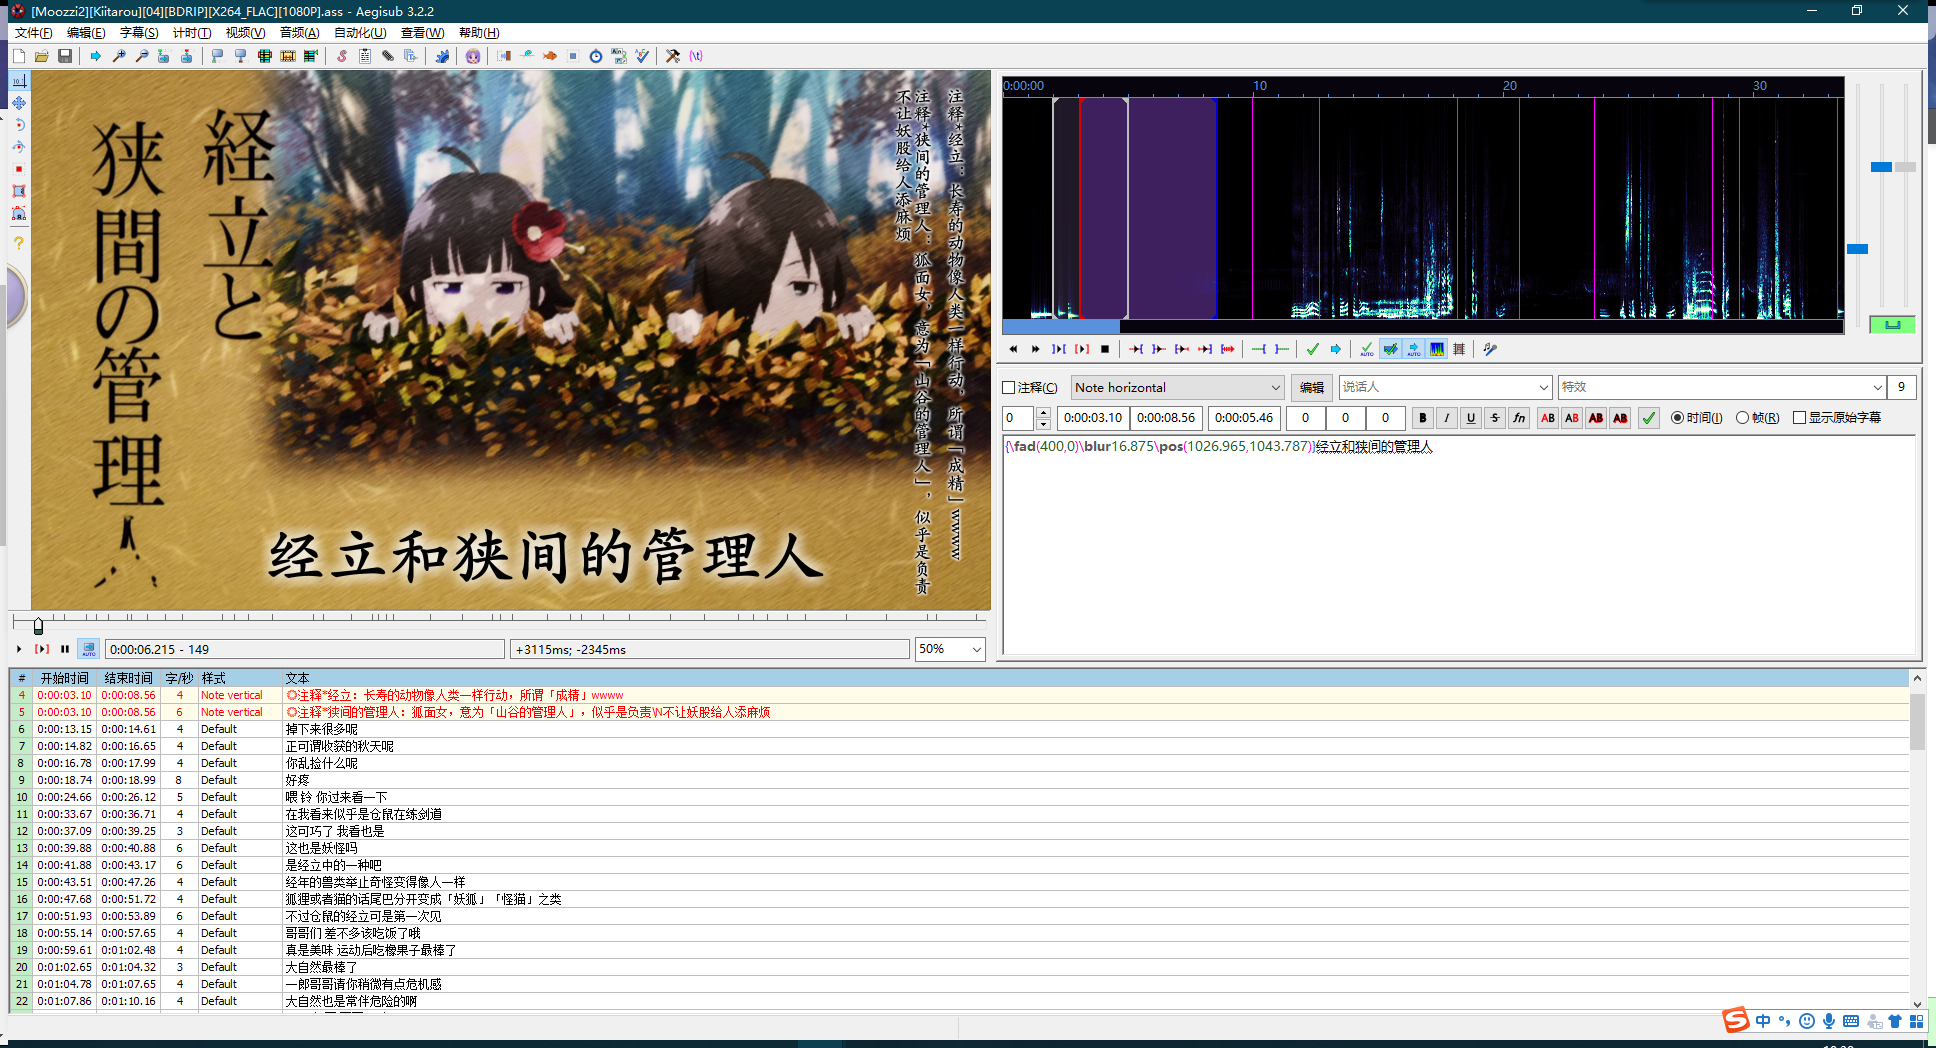The image size is (1936, 1048).
Task: Click the italic I button
Action: pos(1446,418)
